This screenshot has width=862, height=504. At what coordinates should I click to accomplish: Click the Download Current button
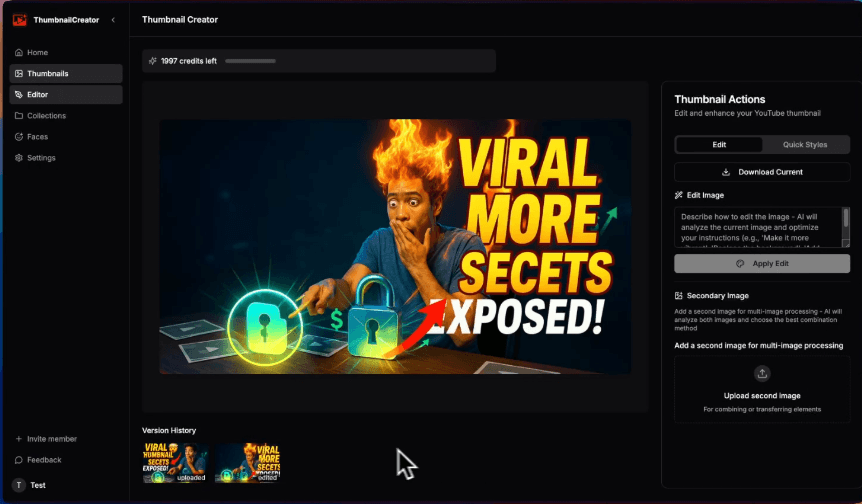[762, 172]
